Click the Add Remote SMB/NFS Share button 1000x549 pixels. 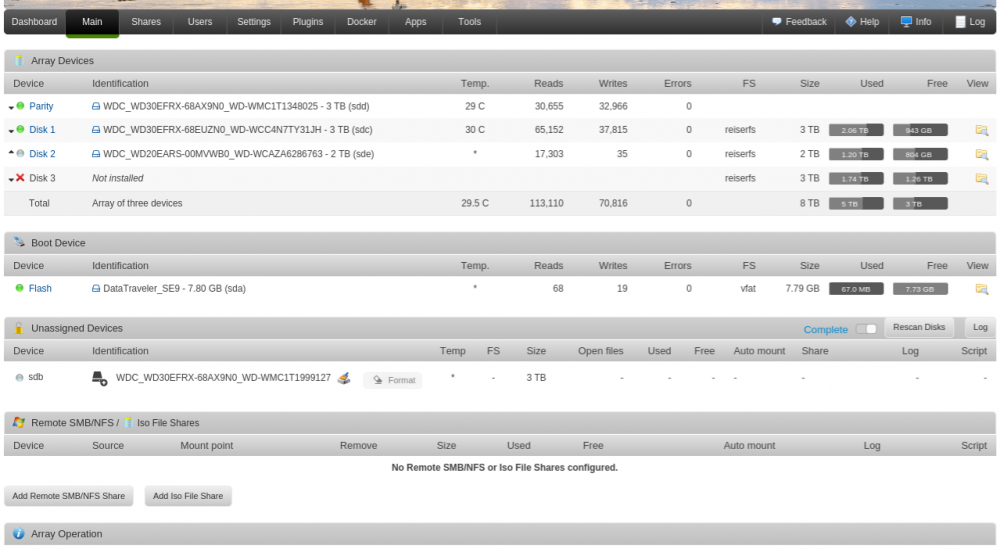pyautogui.click(x=69, y=496)
